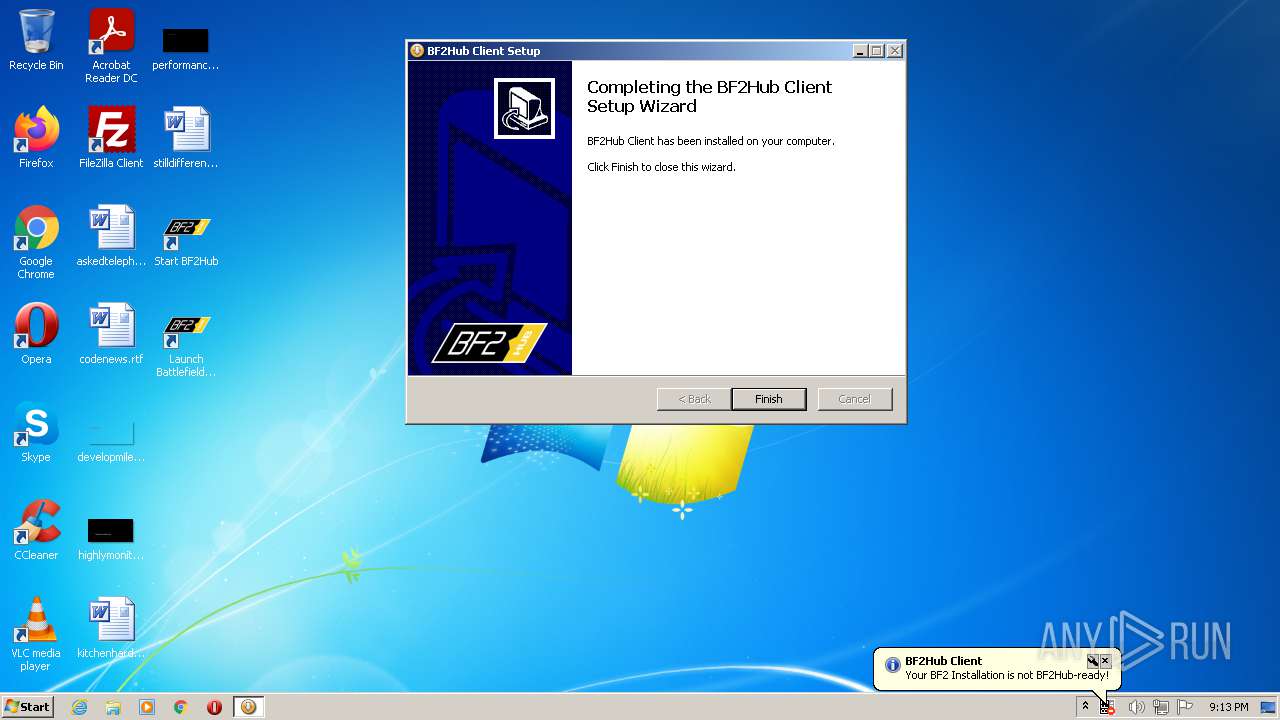1280x720 pixels.
Task: Select the Google Chrome desktop shortcut
Action: (x=36, y=243)
